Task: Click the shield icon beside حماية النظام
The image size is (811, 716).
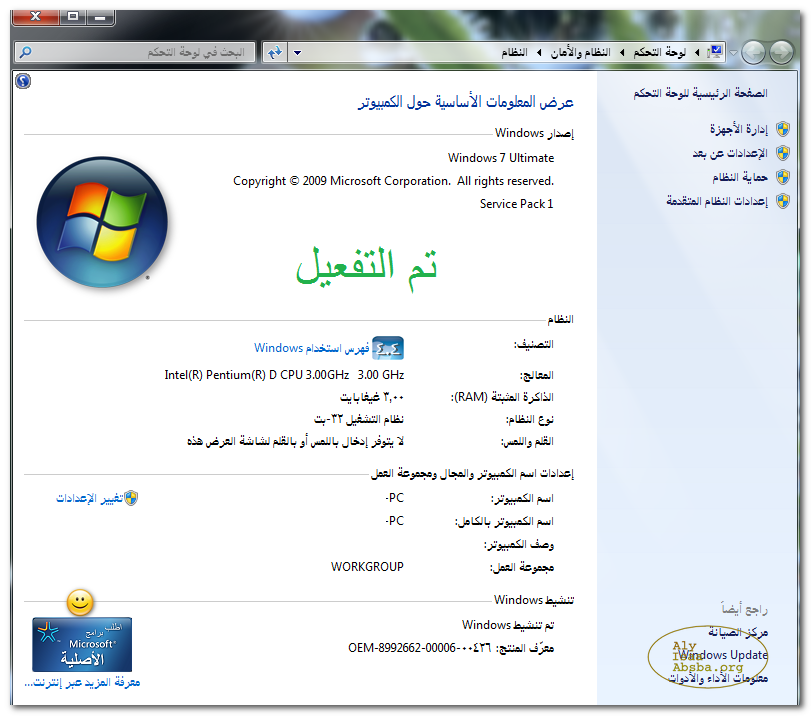Action: (783, 177)
